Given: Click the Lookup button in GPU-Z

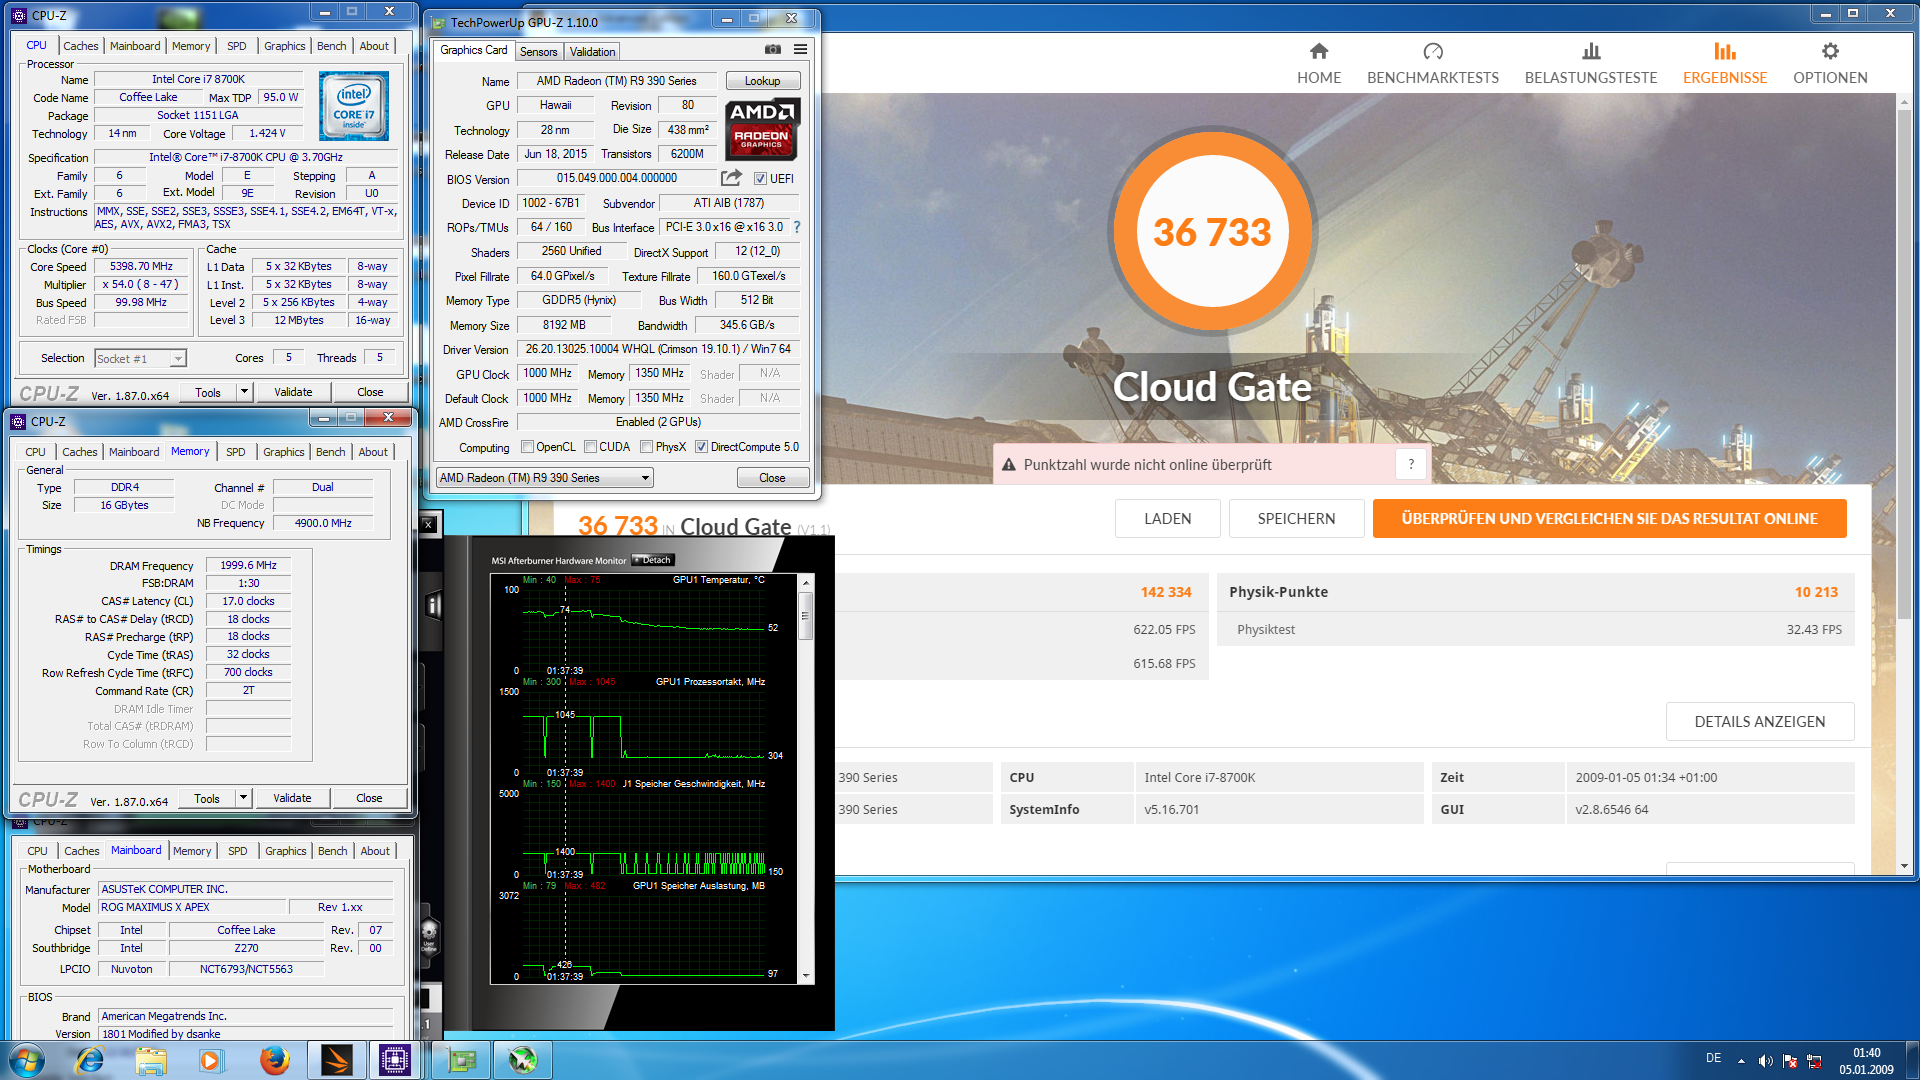Looking at the screenshot, I should tap(762, 81).
